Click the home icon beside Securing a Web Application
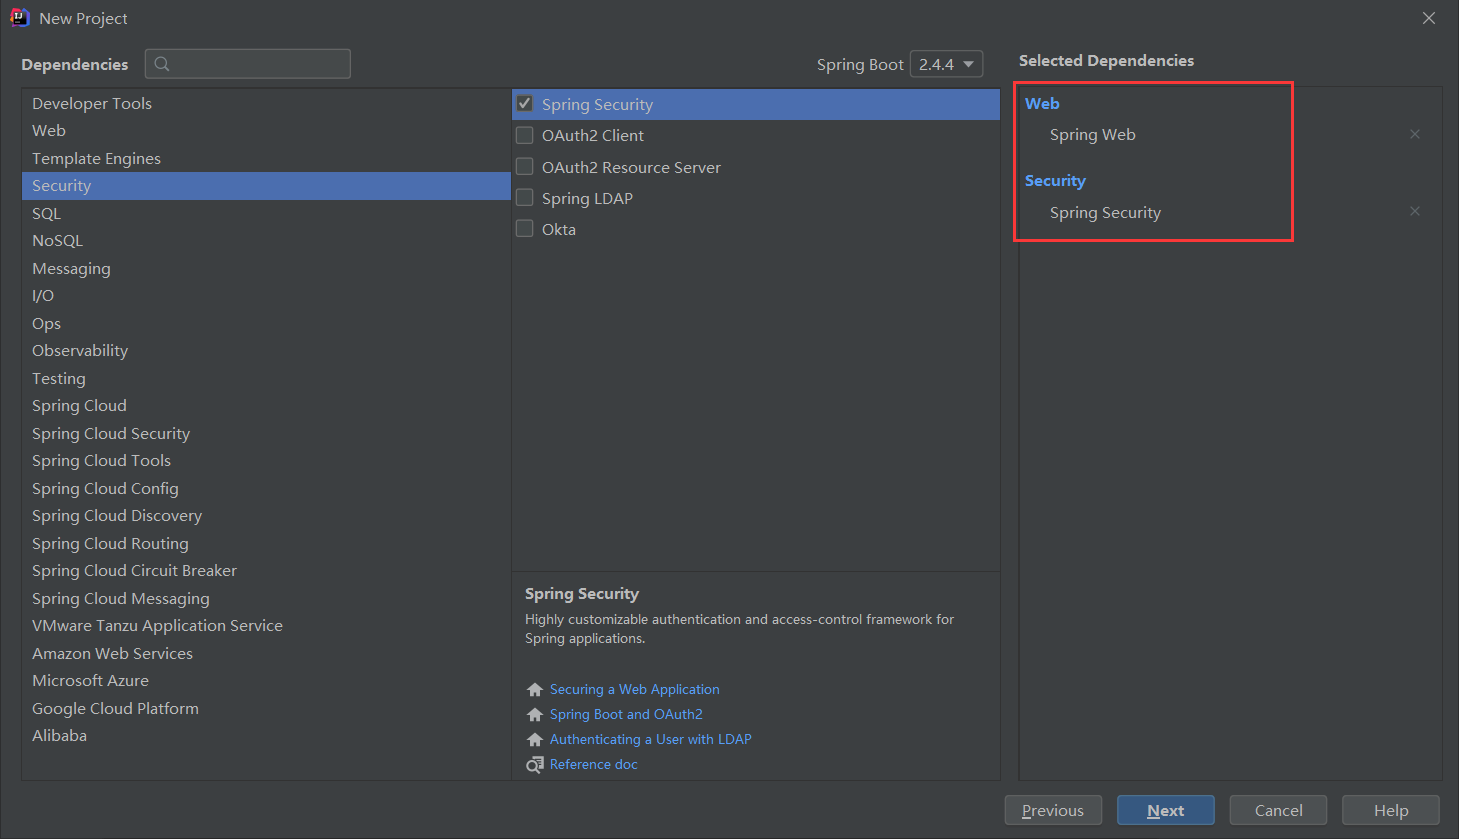The image size is (1459, 839). (x=535, y=690)
